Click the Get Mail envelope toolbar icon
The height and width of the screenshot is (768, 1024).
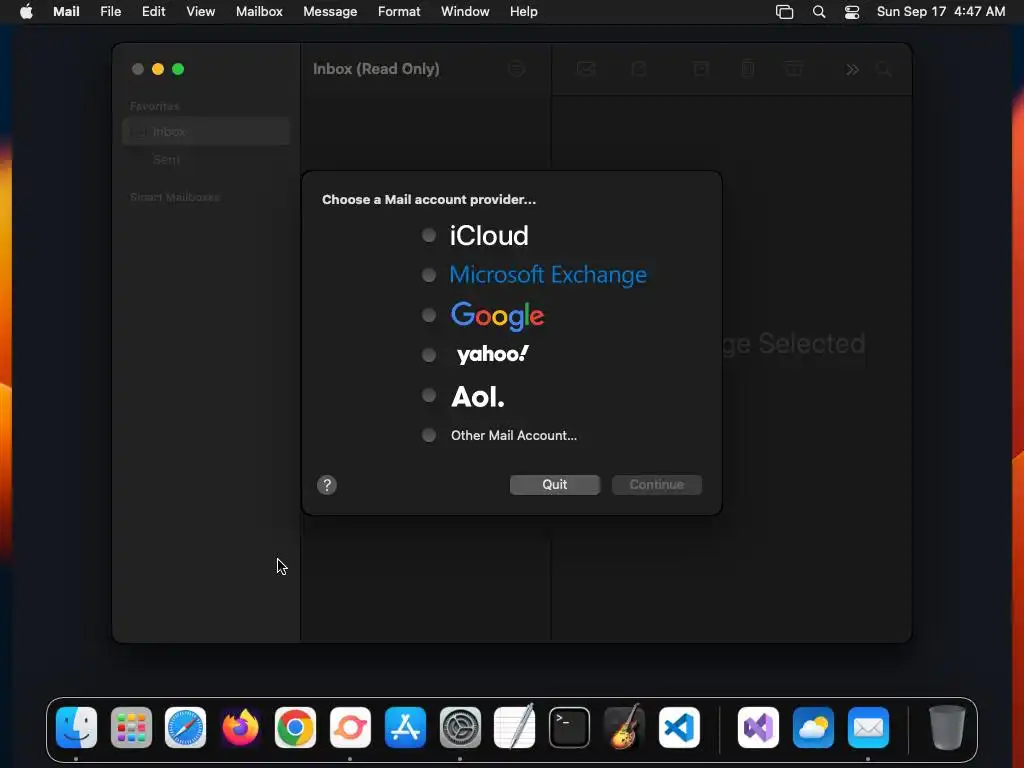[586, 69]
